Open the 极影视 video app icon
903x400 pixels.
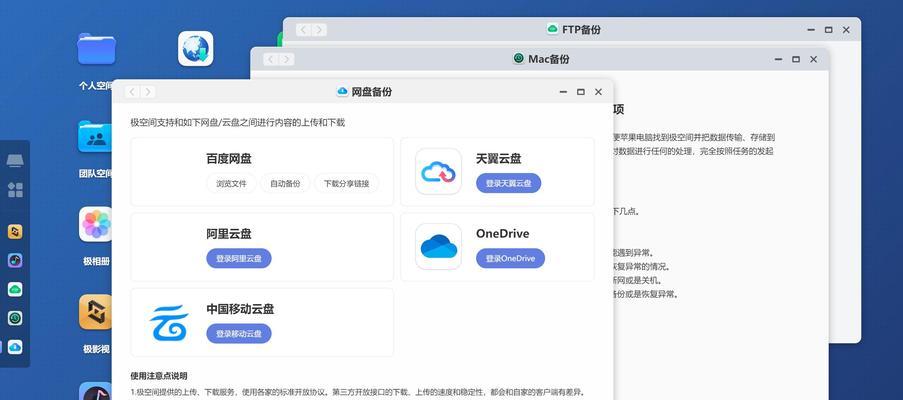point(96,312)
